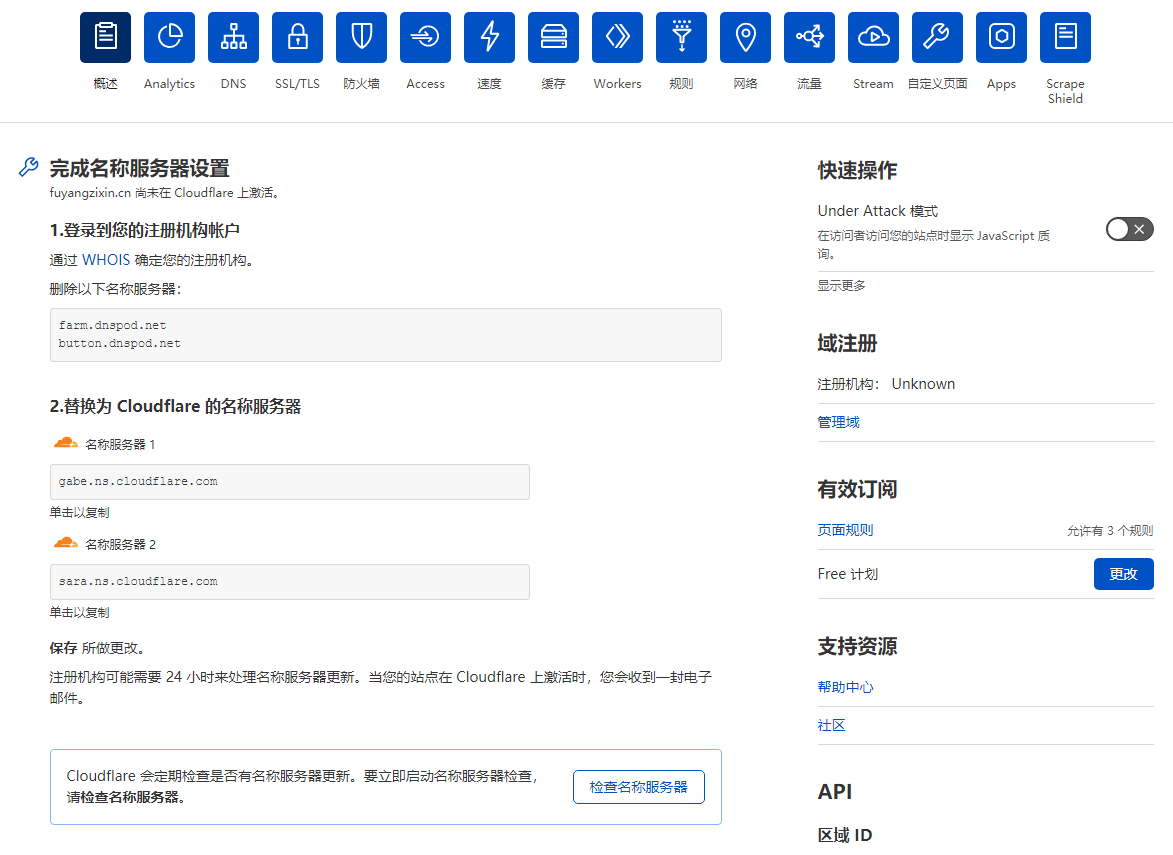
Task: Switch to the Stream tab label
Action: [x=874, y=84]
